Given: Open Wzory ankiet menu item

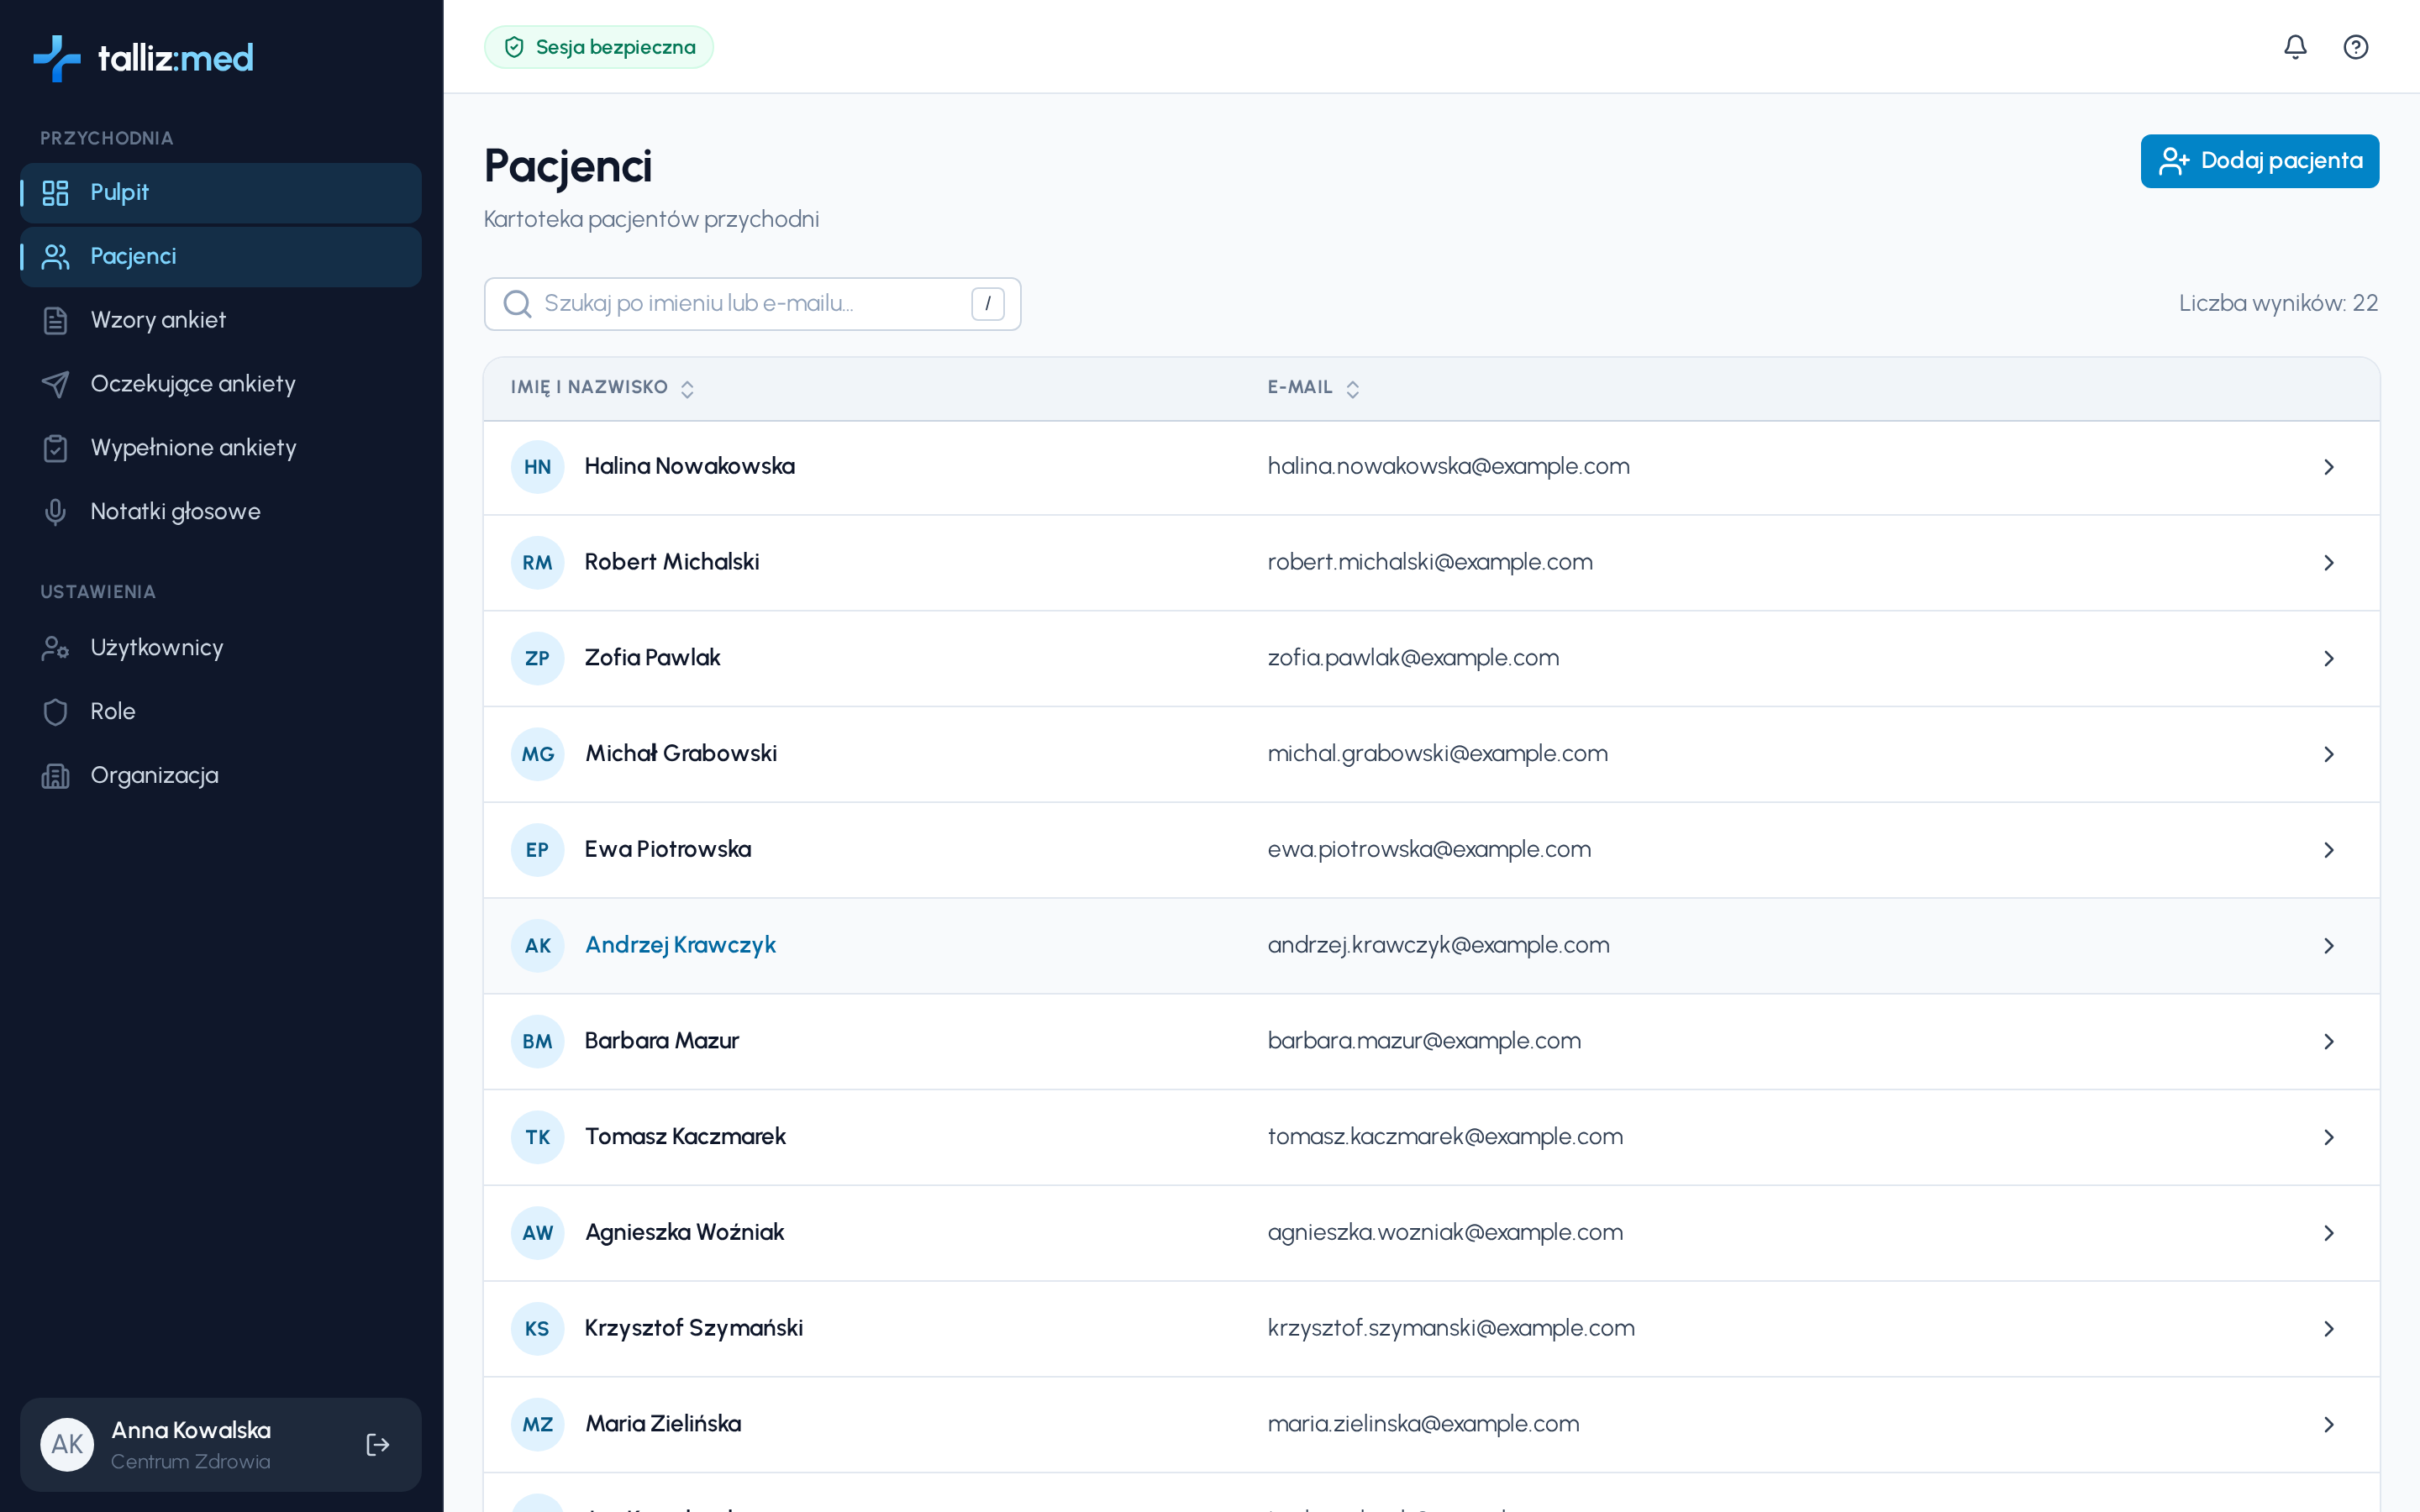Looking at the screenshot, I should [x=220, y=320].
